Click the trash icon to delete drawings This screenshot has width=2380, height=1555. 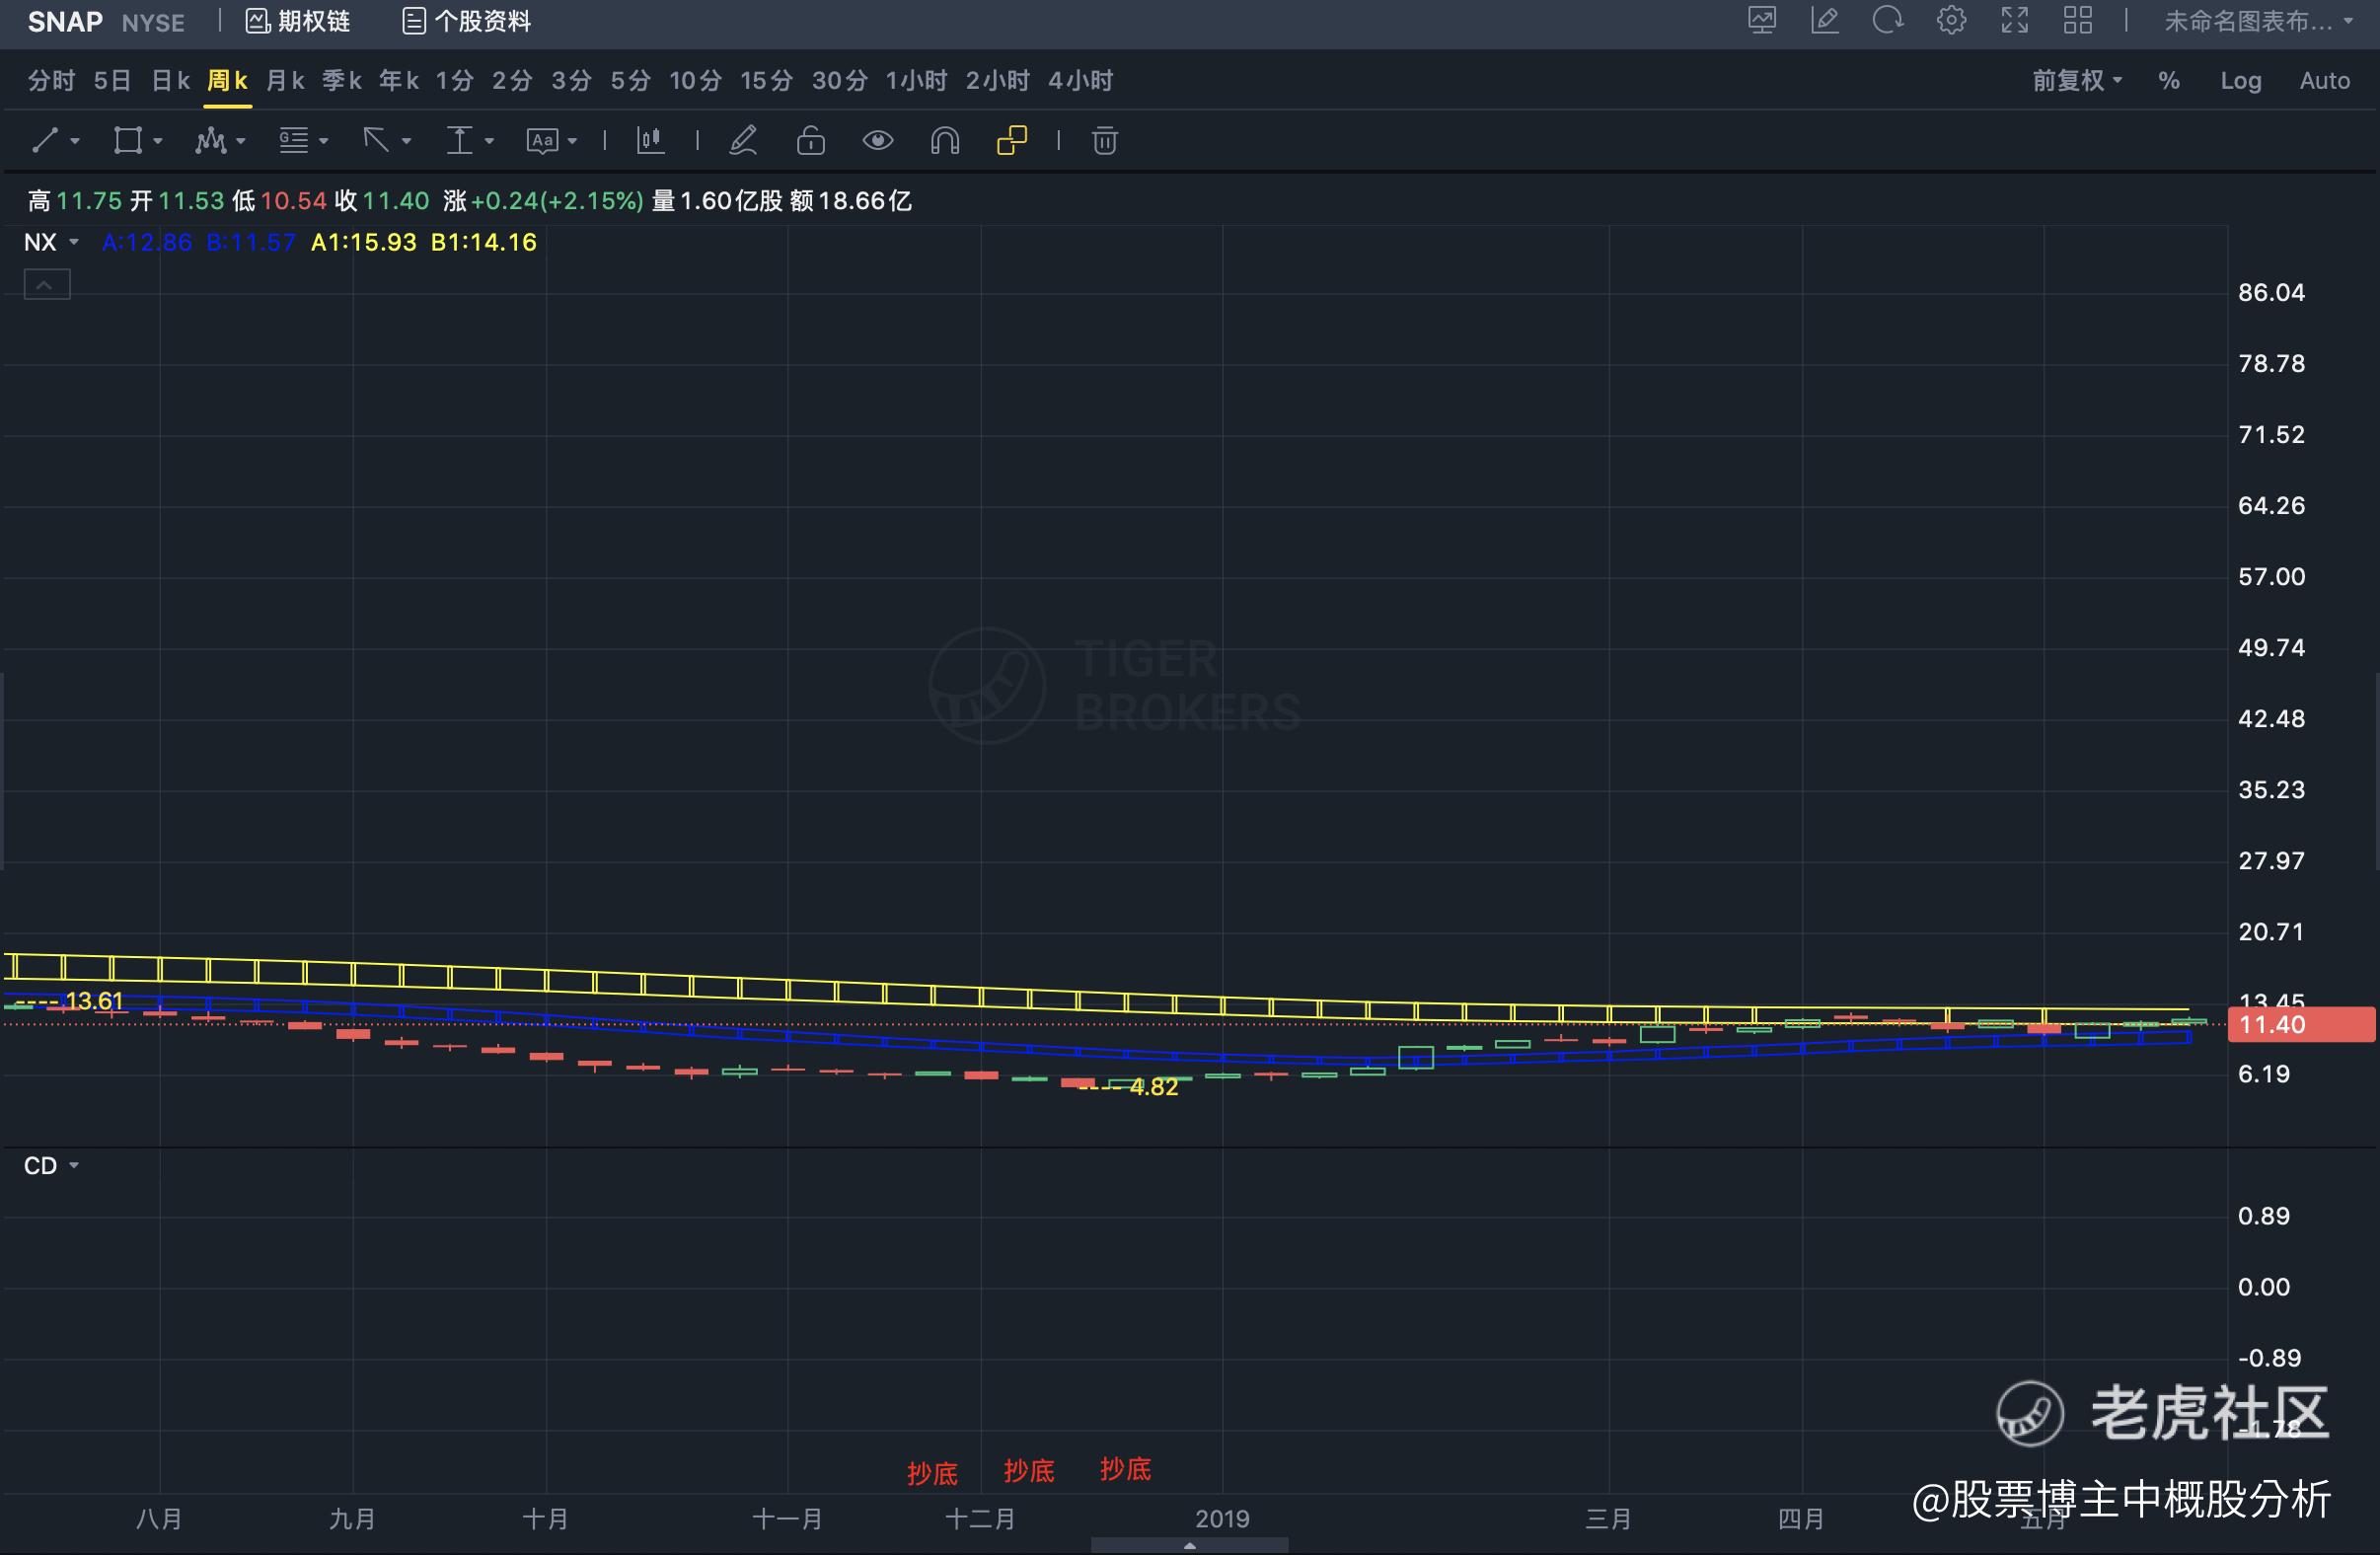click(x=1104, y=141)
